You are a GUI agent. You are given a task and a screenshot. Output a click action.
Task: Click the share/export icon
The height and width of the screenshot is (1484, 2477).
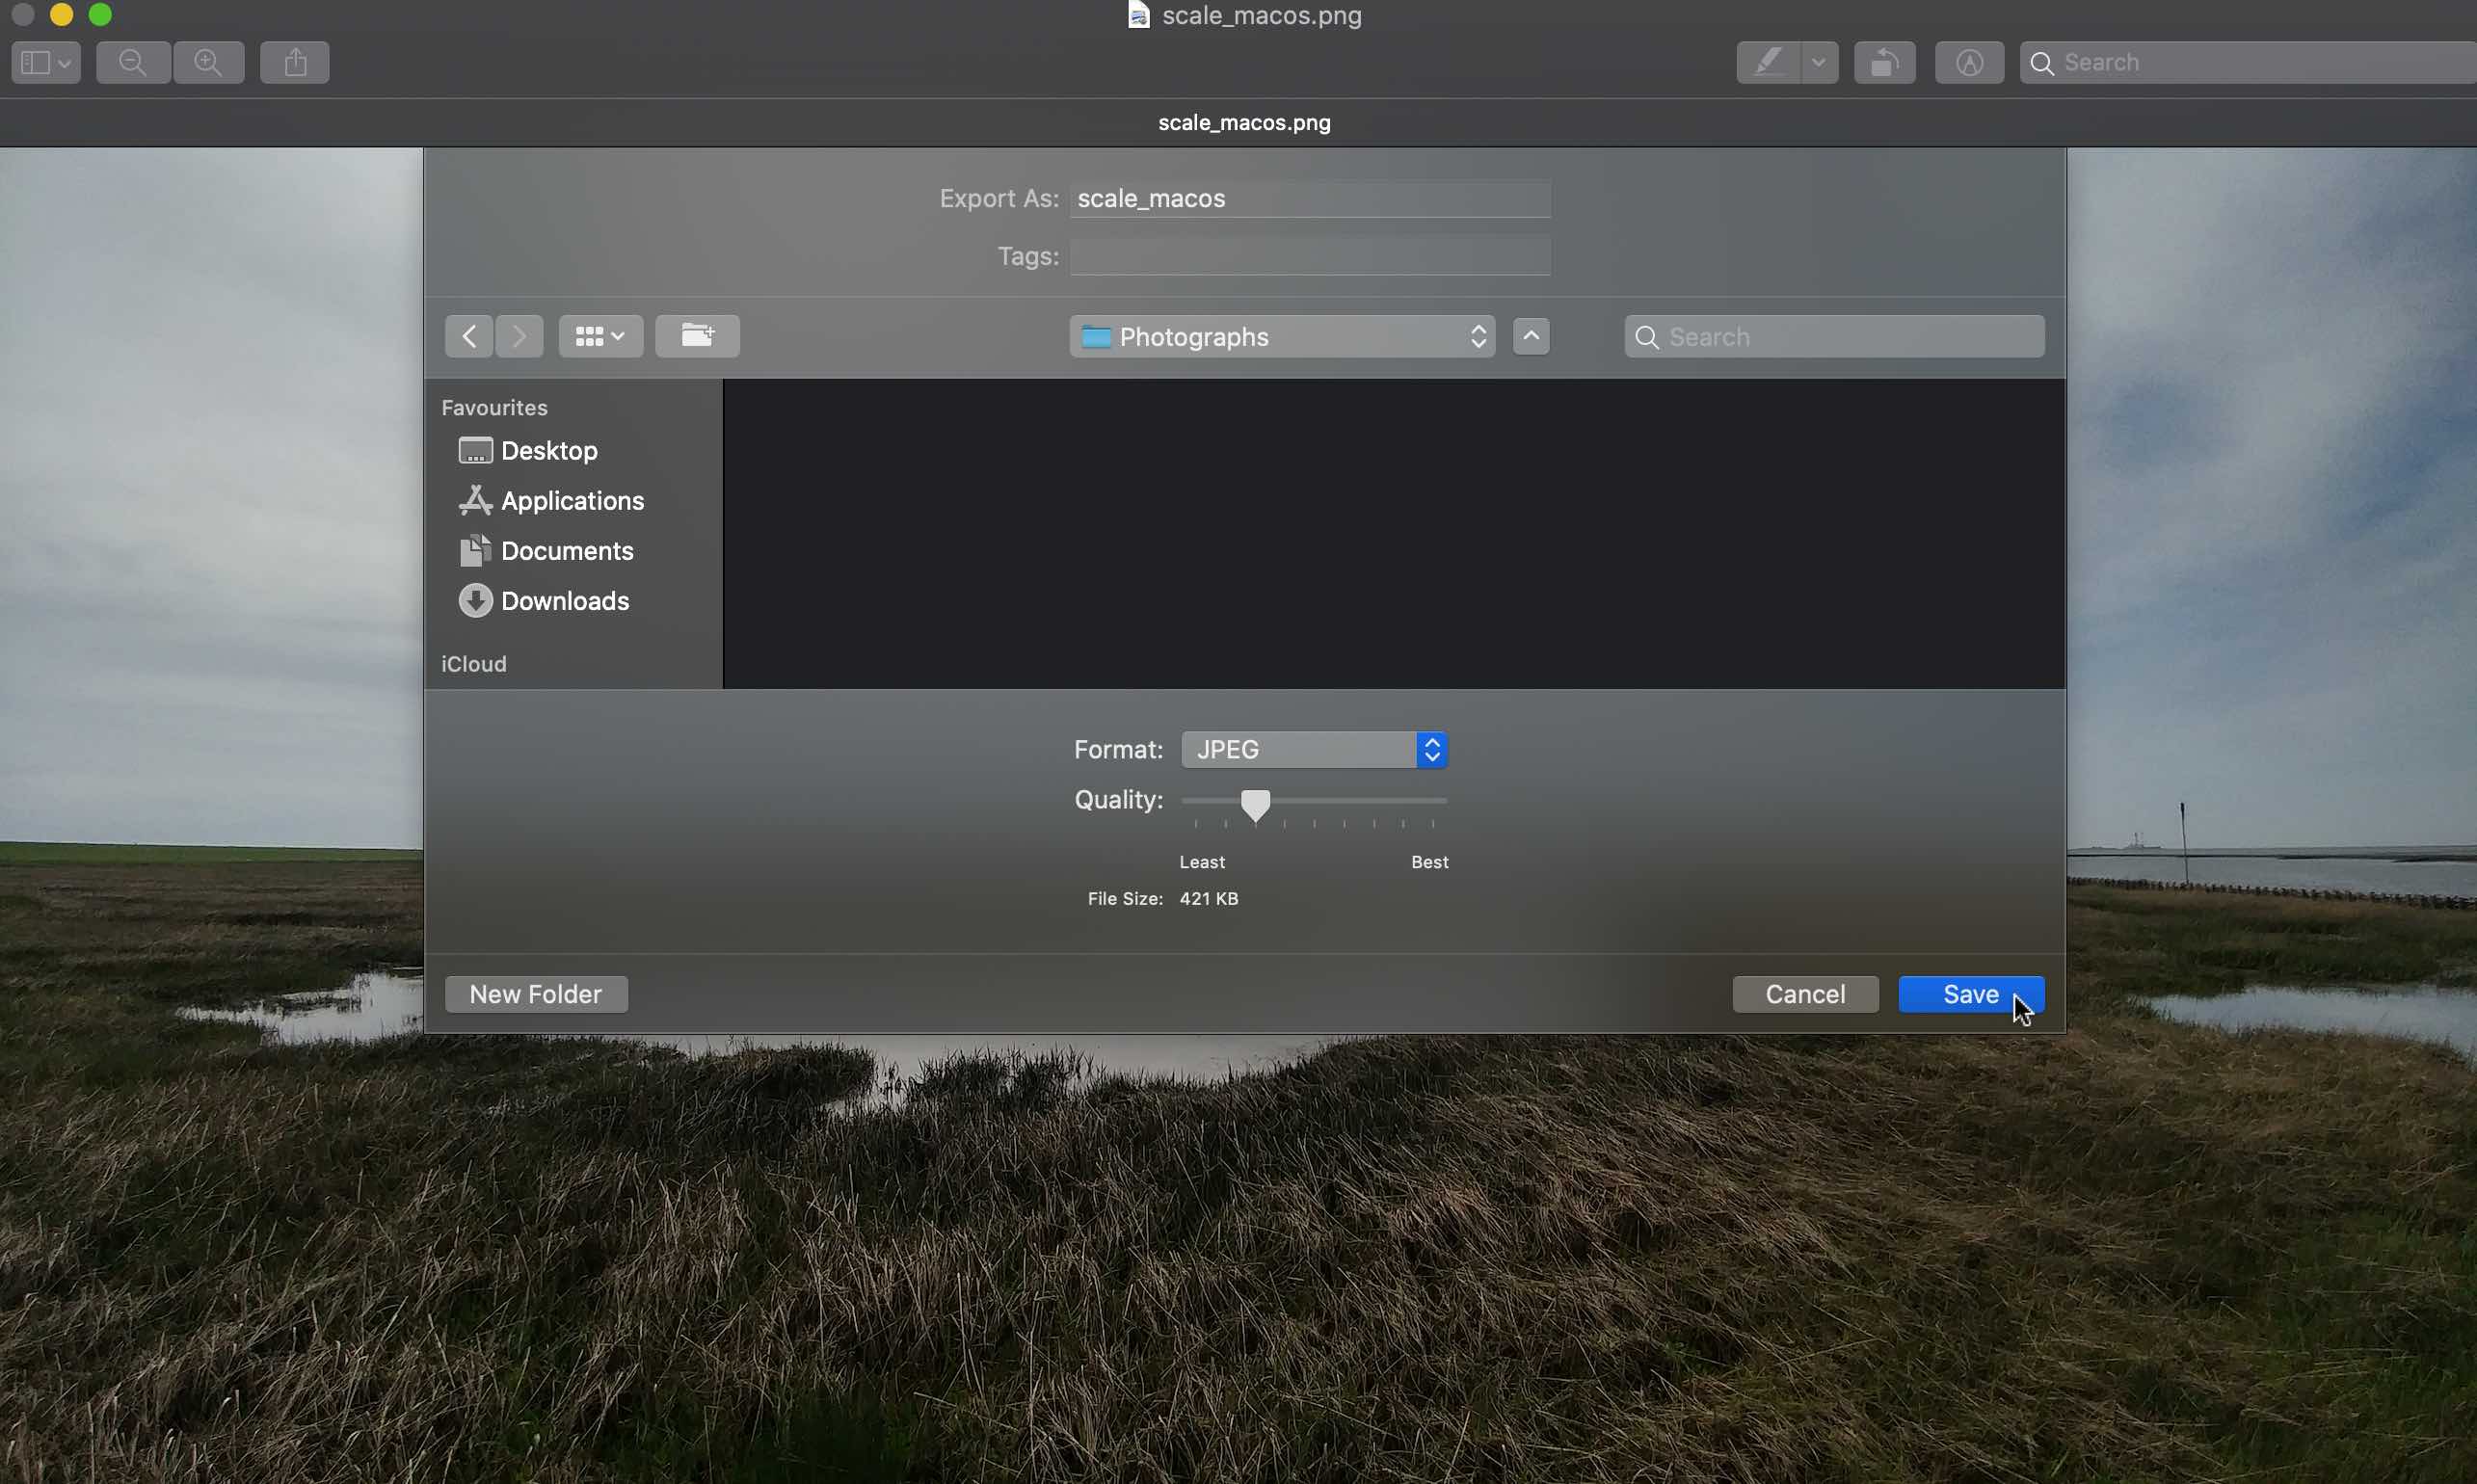tap(295, 62)
